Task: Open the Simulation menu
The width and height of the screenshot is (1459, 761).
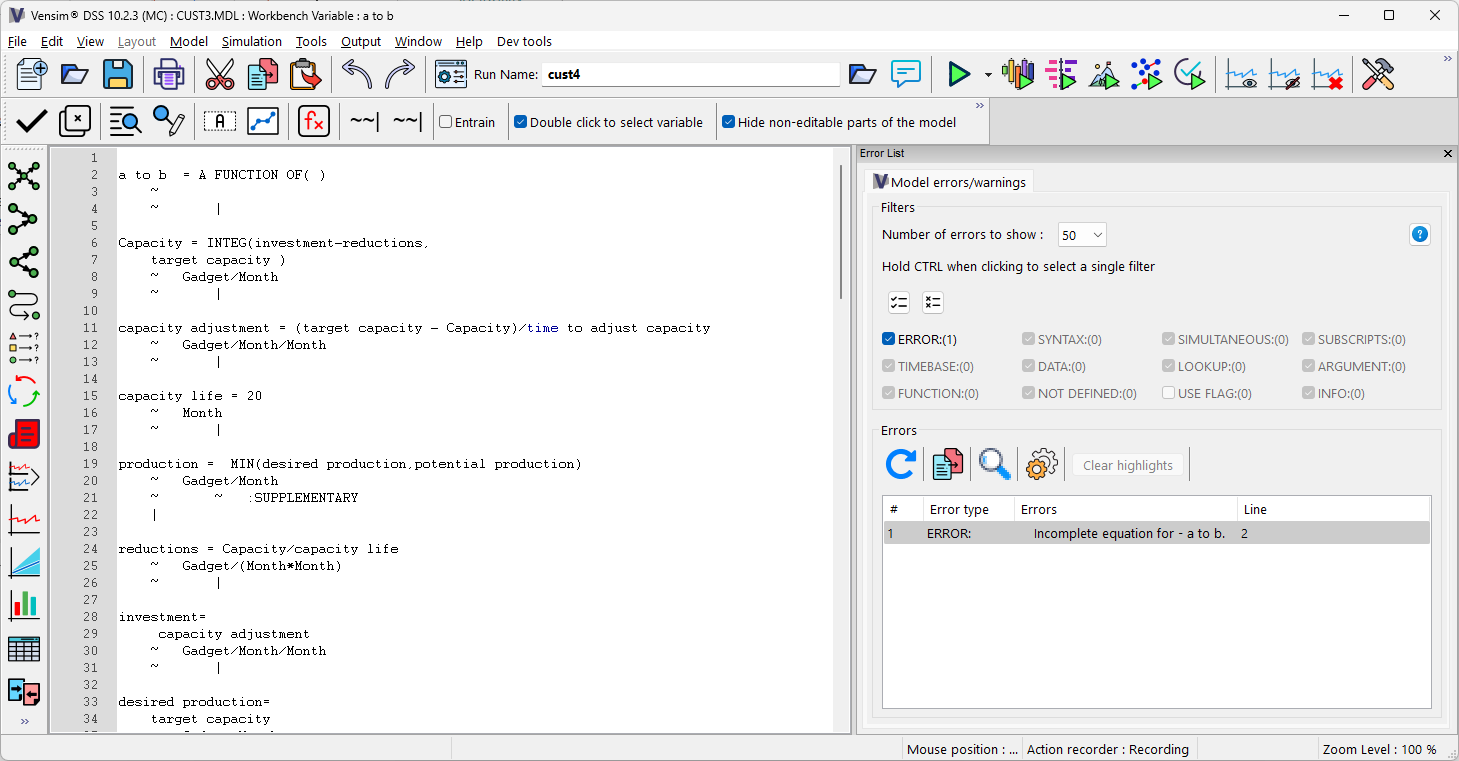Action: (251, 41)
